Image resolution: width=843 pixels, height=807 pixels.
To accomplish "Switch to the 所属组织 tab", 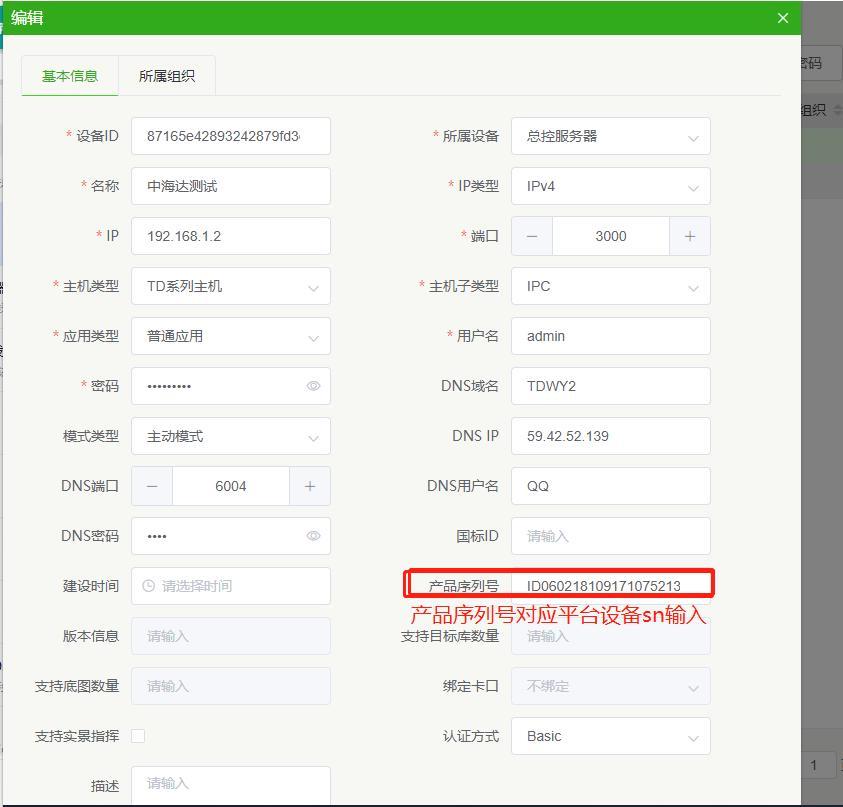I will pos(167,76).
